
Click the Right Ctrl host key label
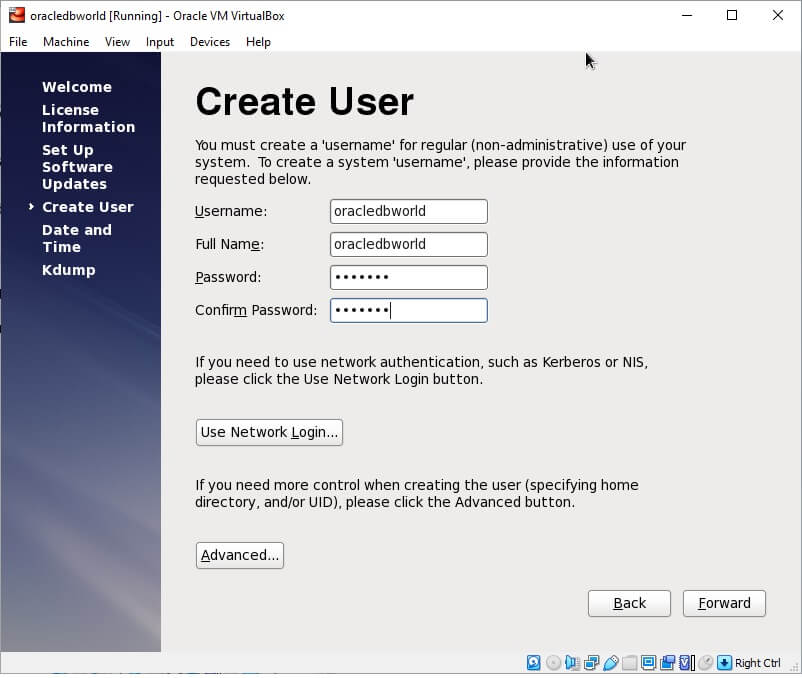[x=758, y=663]
